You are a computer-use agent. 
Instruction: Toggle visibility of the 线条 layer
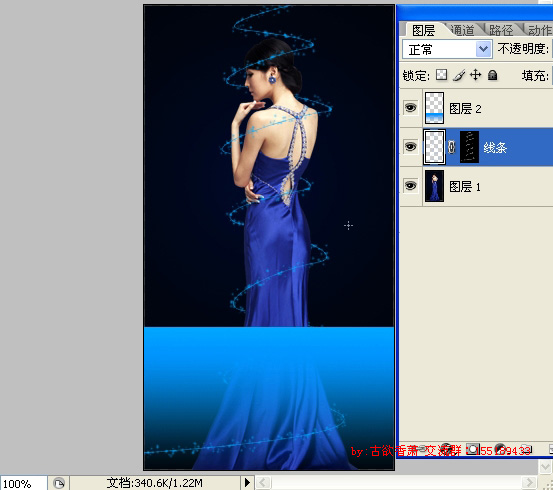[411, 146]
